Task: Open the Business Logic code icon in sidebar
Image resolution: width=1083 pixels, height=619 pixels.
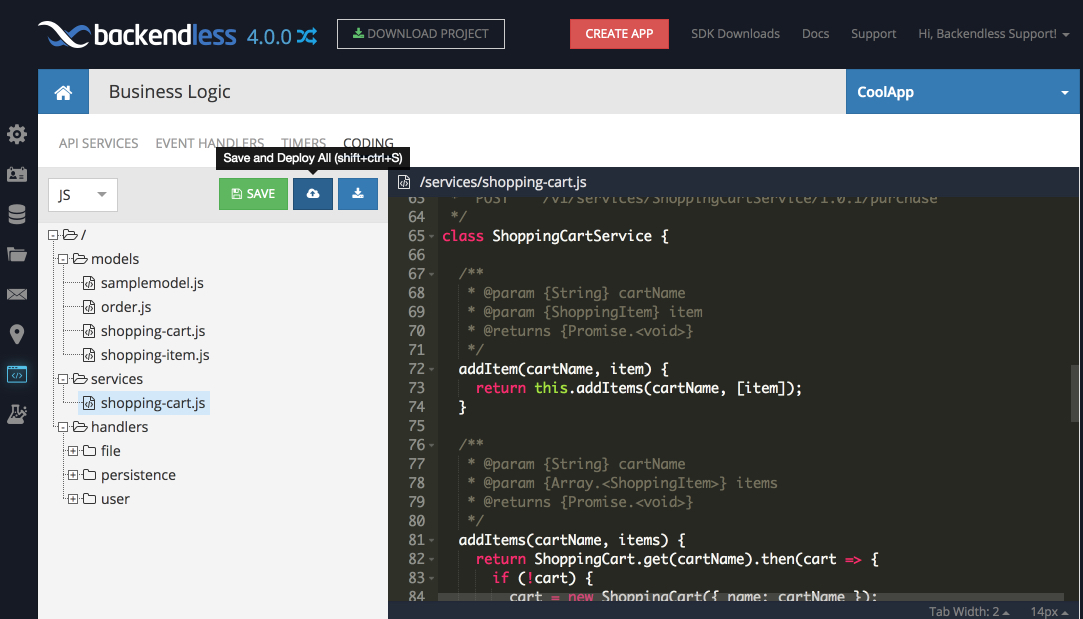Action: click(17, 374)
